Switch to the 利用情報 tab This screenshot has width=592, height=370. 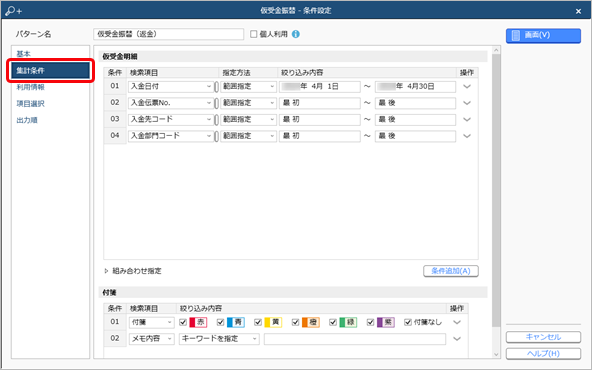coord(30,87)
